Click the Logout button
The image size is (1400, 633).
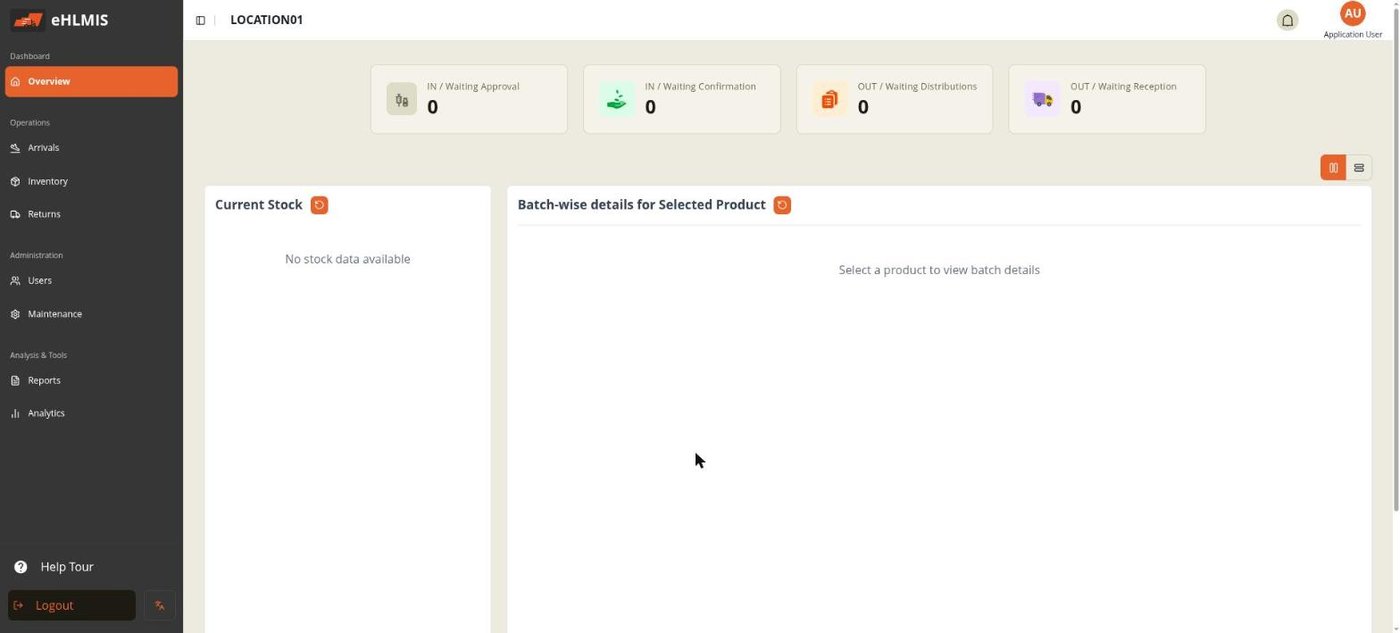click(72, 605)
